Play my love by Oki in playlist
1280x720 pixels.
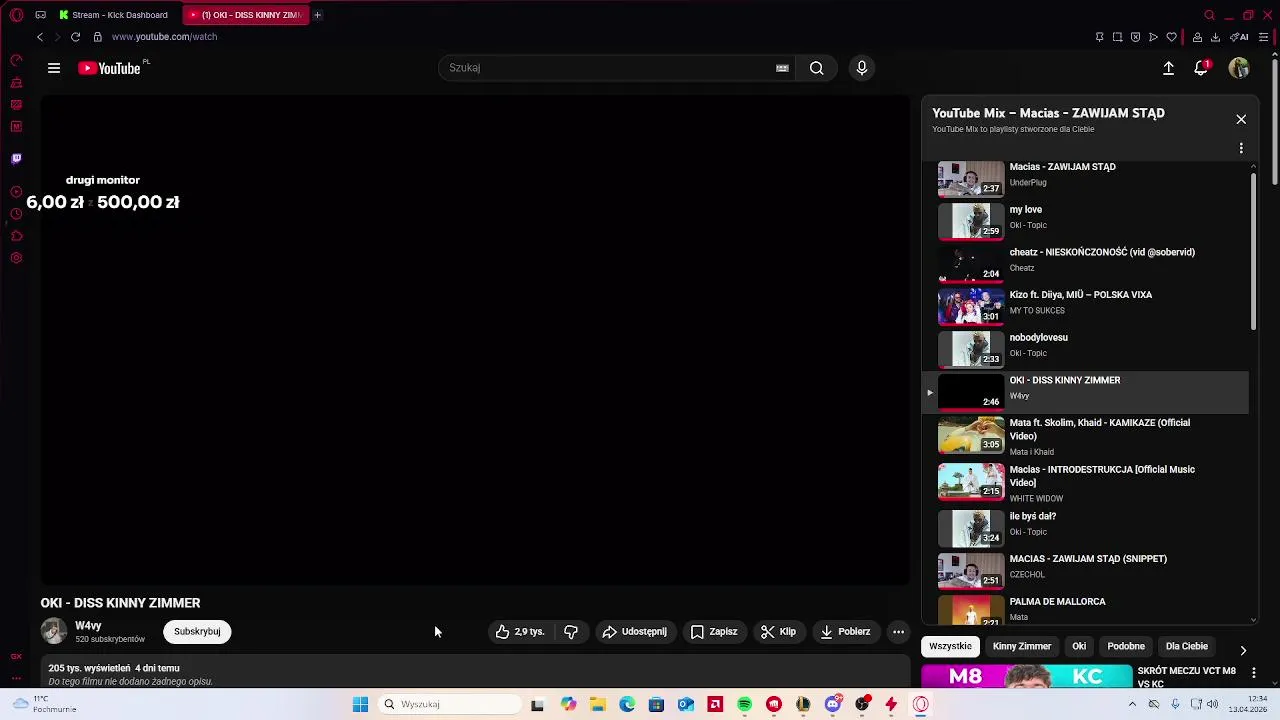click(x=1085, y=221)
